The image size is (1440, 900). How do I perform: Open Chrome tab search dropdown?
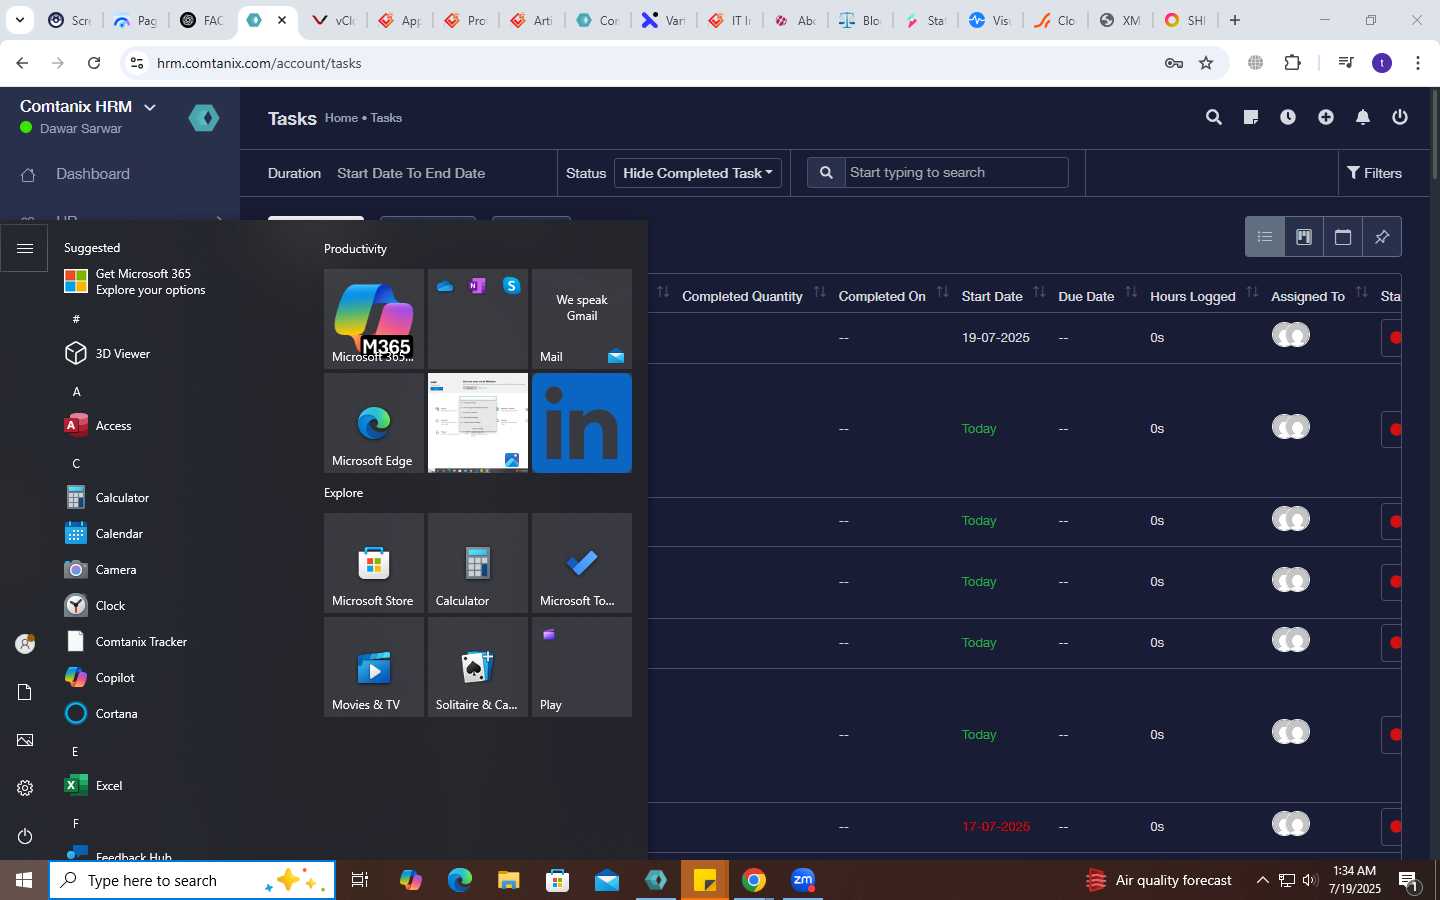[x=19, y=20]
